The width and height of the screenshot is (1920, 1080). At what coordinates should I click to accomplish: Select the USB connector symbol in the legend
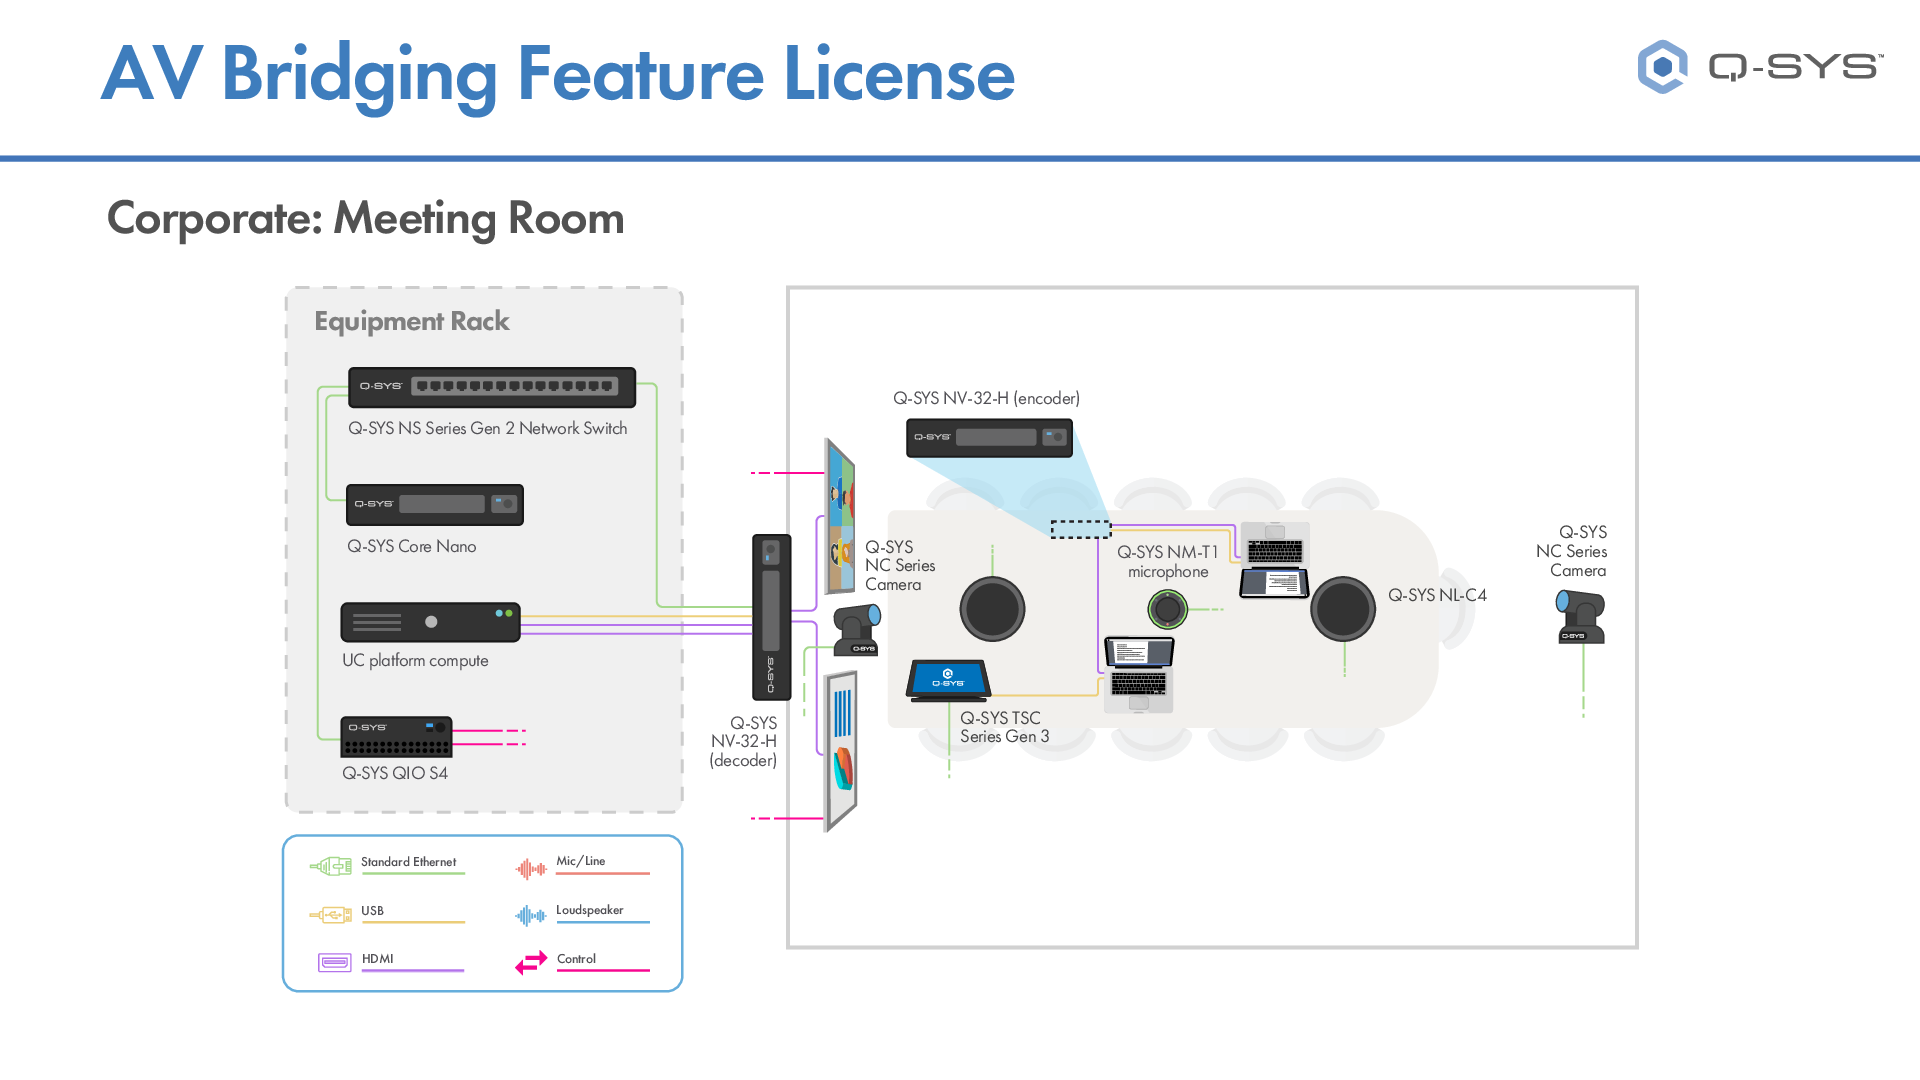(x=332, y=913)
